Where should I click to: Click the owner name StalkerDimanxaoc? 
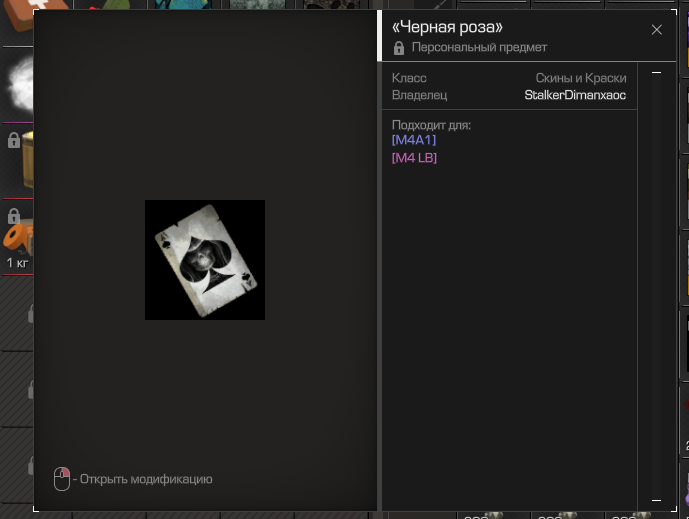click(x=575, y=95)
